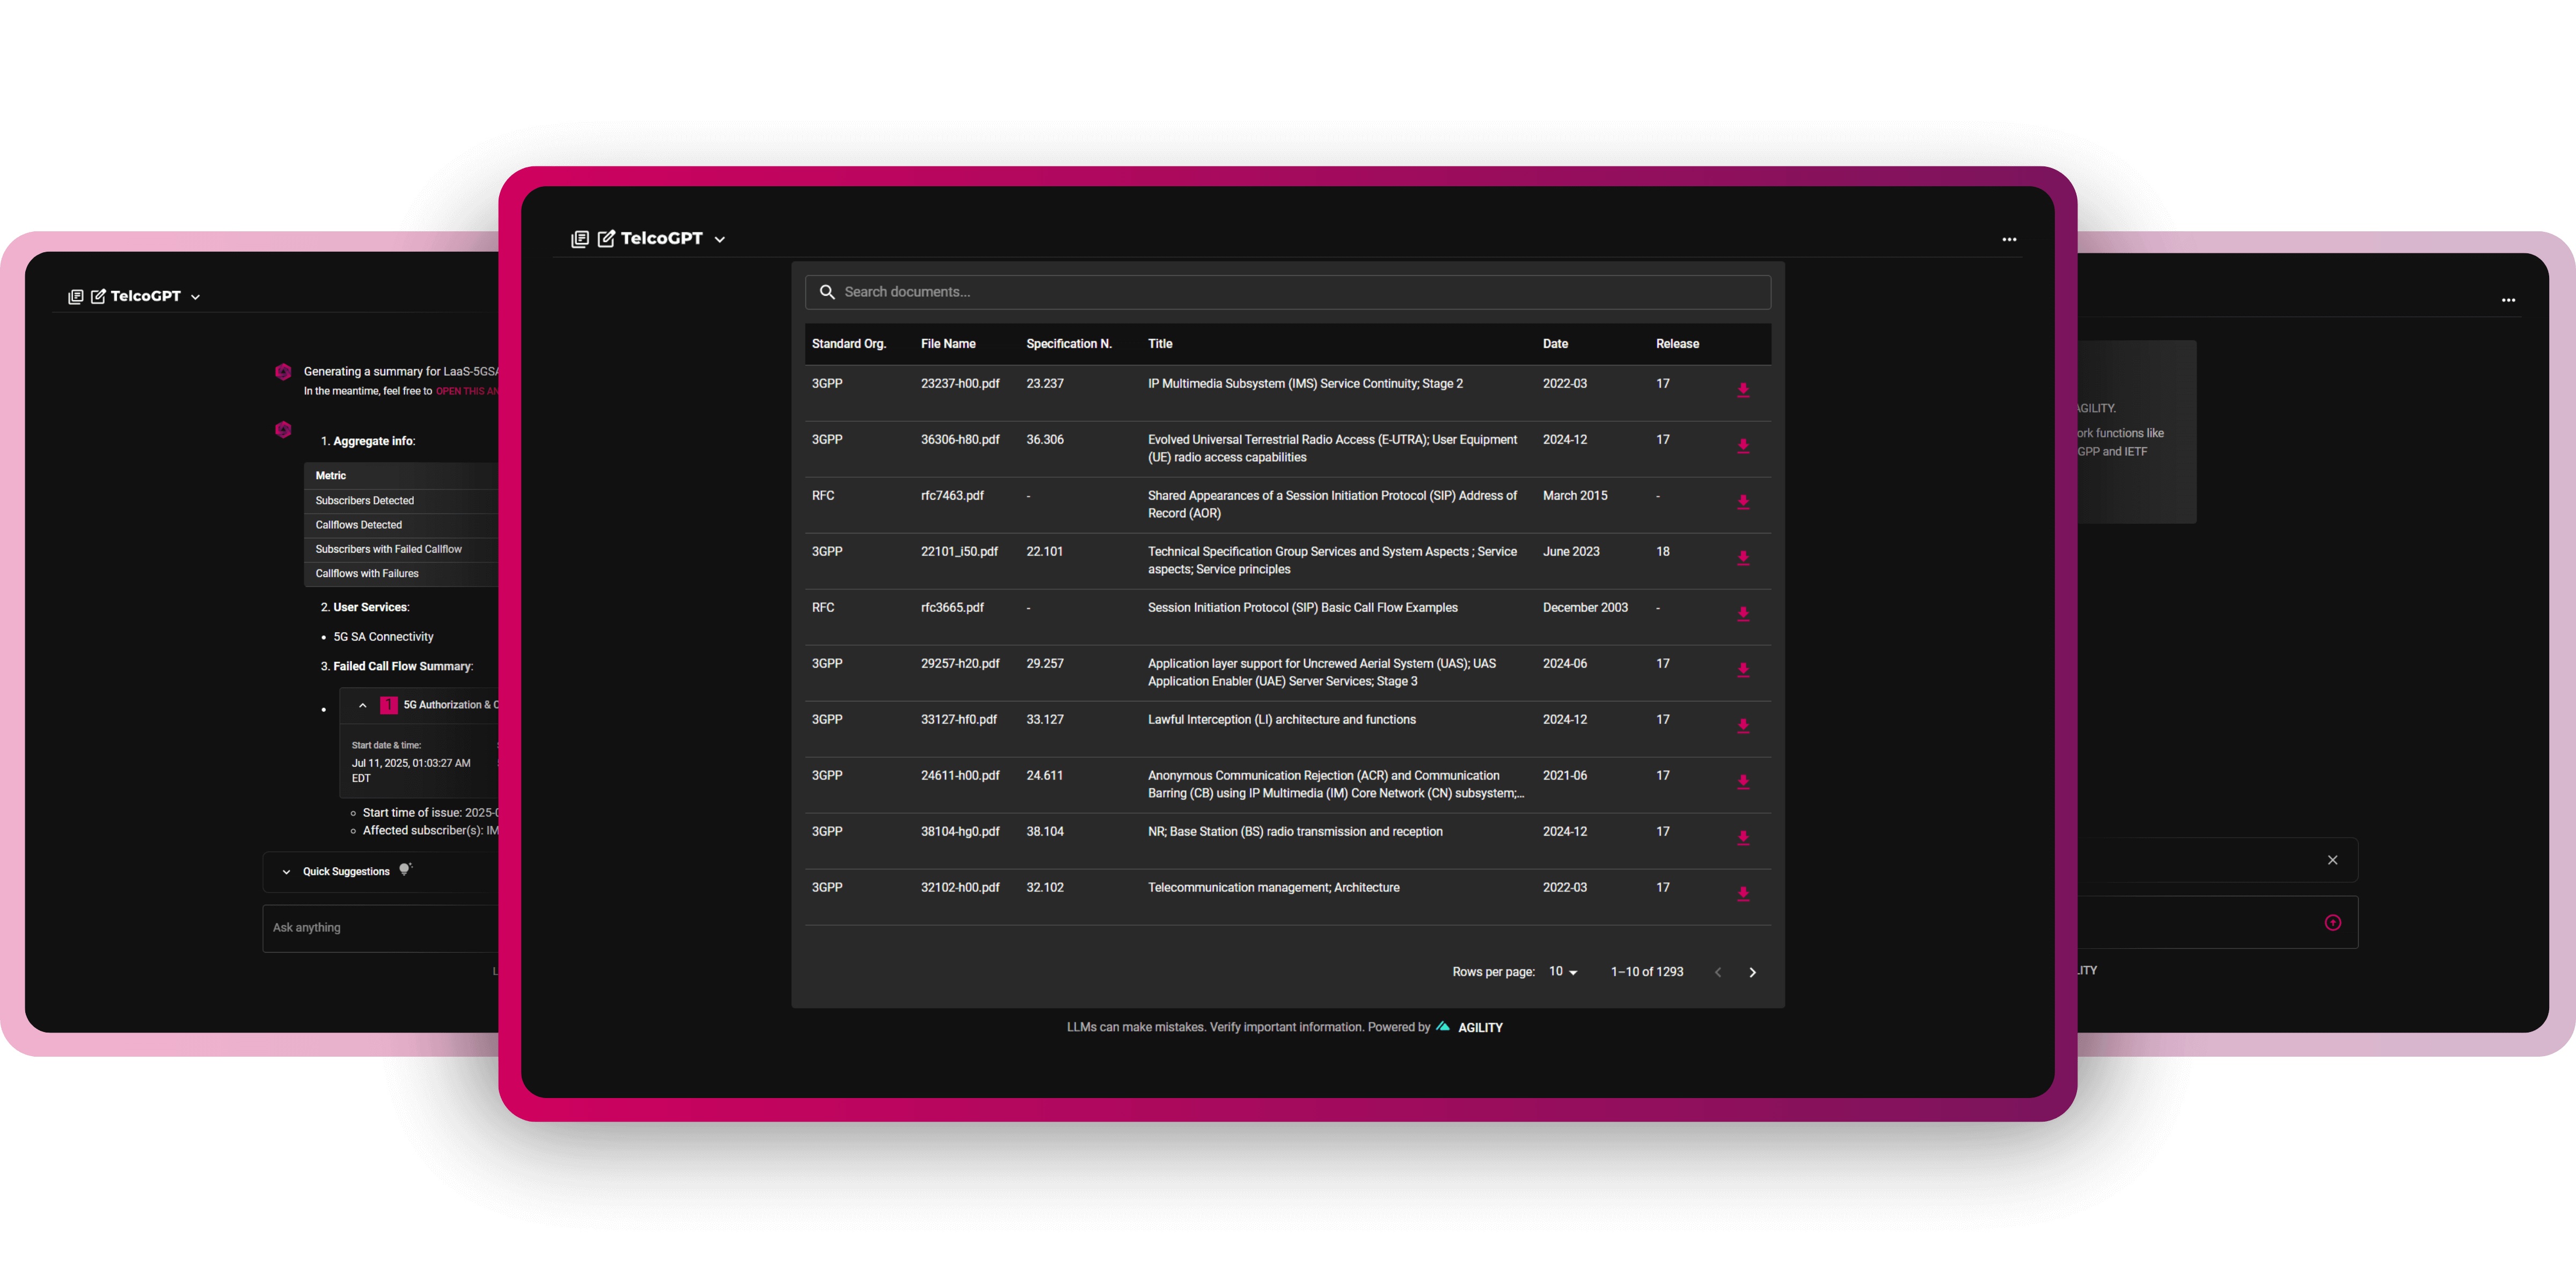The image size is (2576, 1288).
Task: Sort by the Release column header
Action: pos(1677,344)
